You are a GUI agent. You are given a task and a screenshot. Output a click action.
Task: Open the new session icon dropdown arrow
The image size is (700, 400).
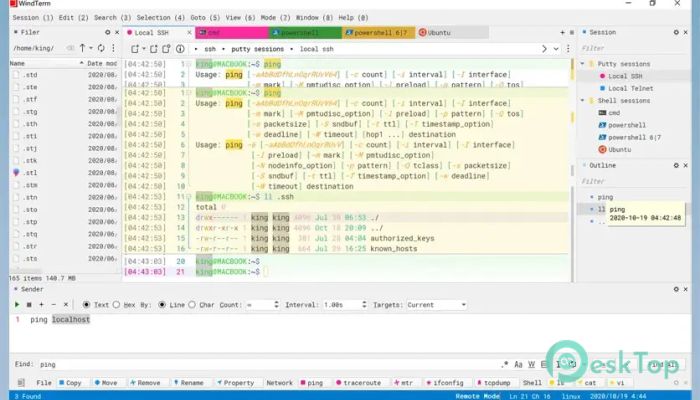click(144, 49)
